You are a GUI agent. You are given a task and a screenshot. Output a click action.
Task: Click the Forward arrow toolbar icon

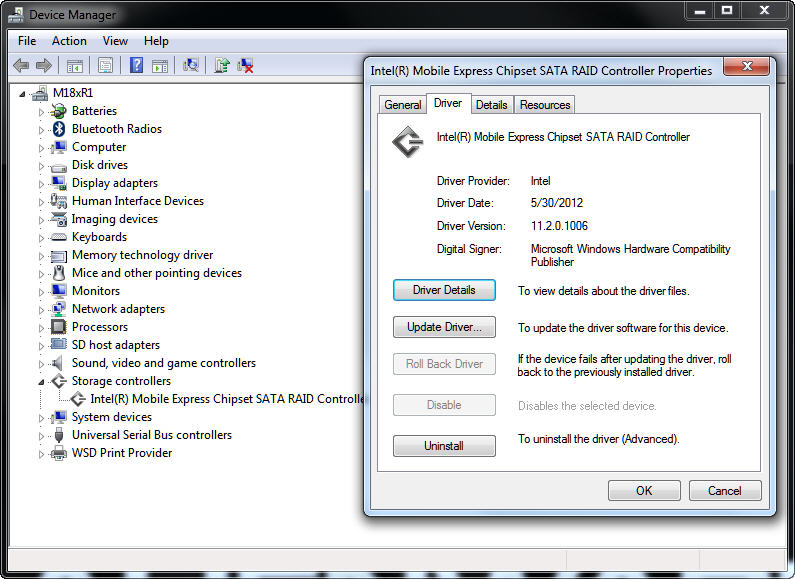(44, 65)
